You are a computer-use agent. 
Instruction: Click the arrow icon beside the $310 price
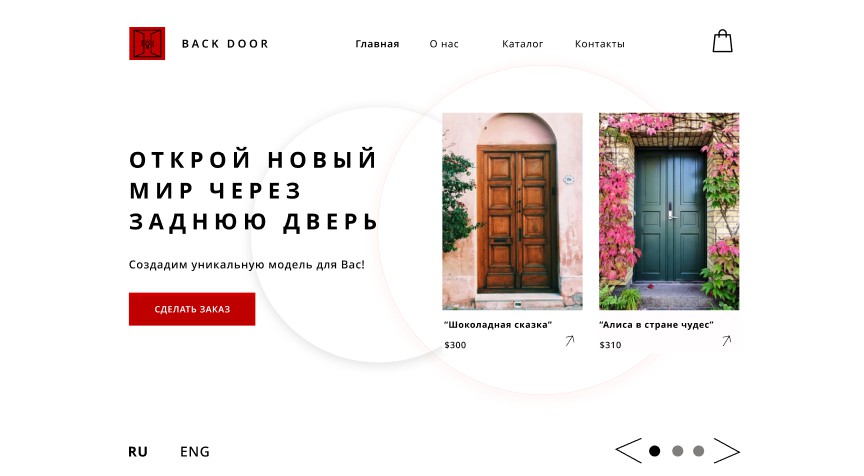727,340
